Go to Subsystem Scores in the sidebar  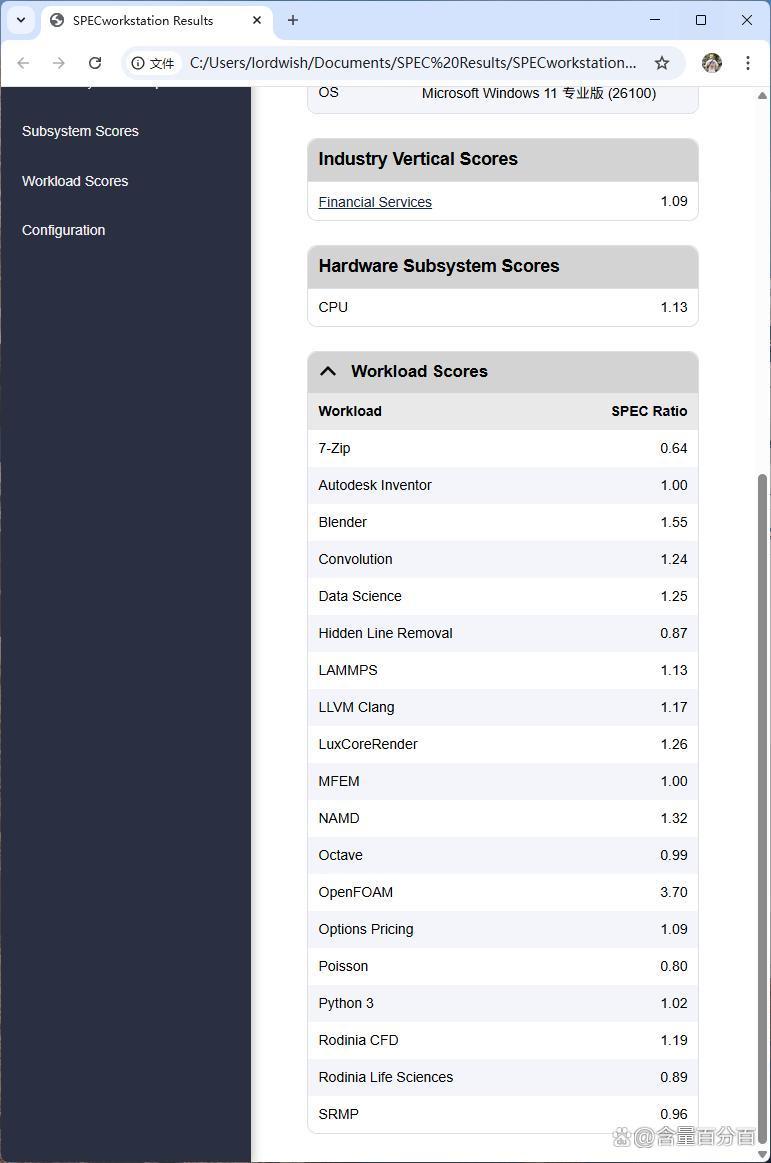click(80, 131)
